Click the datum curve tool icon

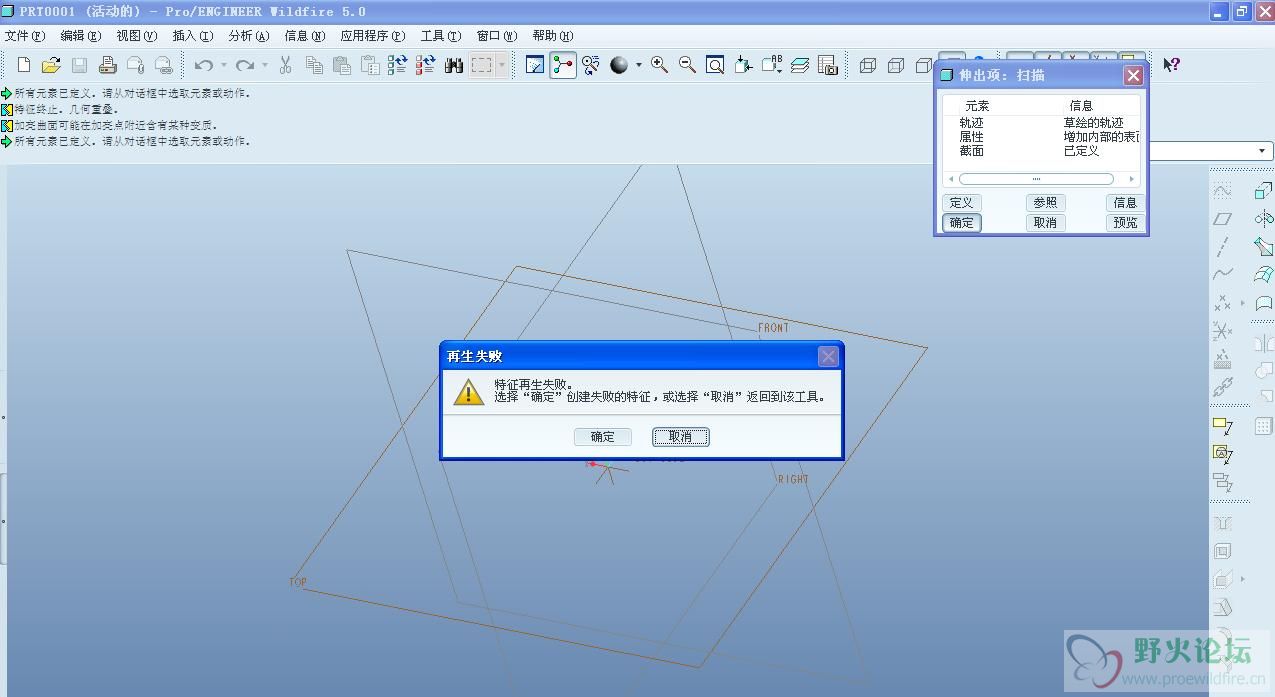point(1222,274)
